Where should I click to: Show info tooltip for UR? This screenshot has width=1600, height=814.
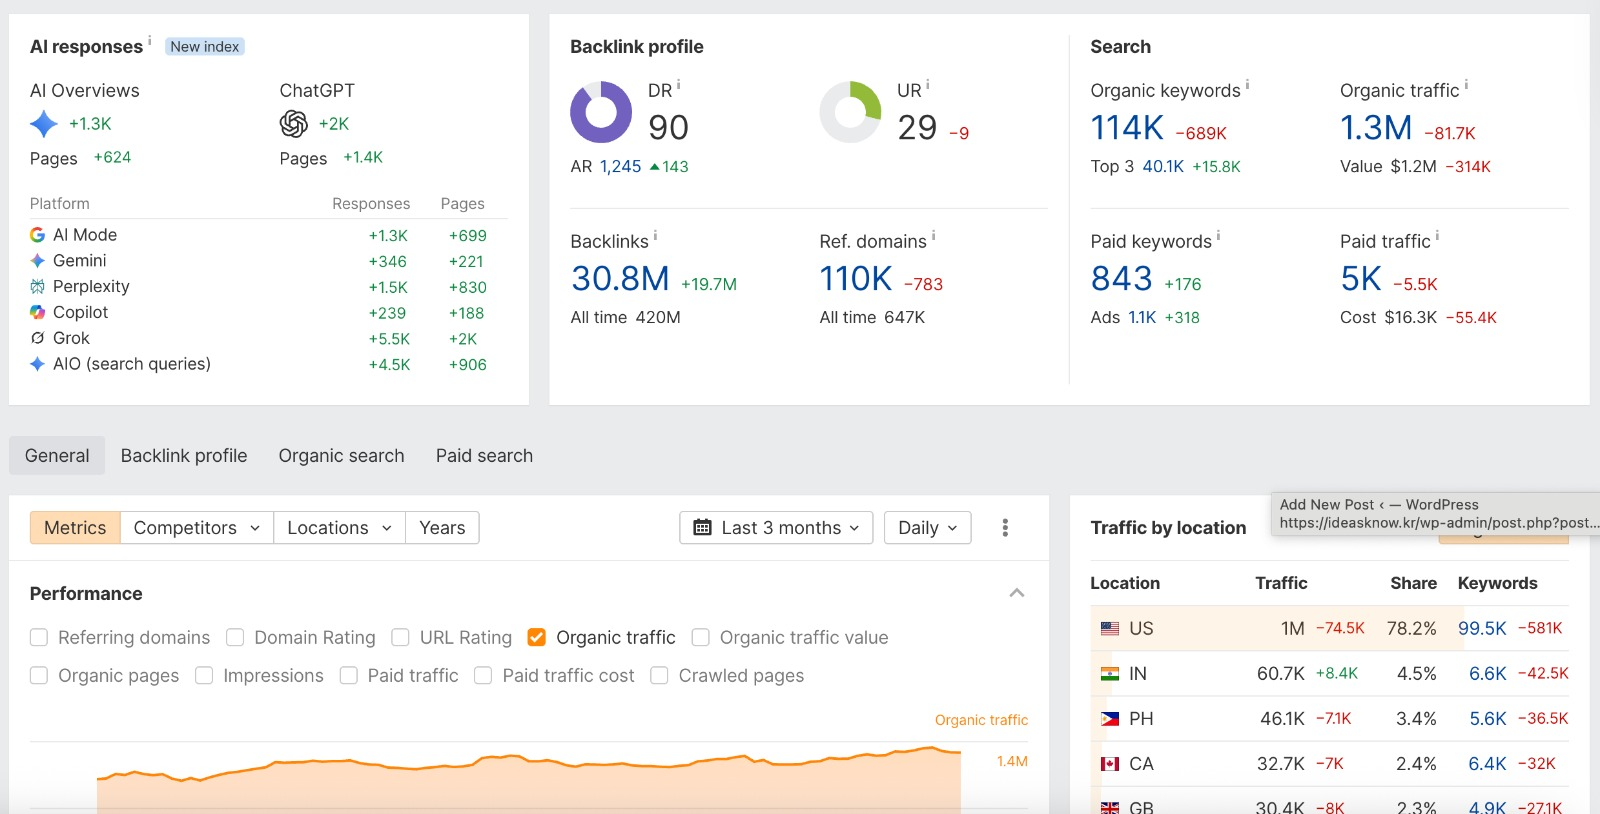[928, 84]
